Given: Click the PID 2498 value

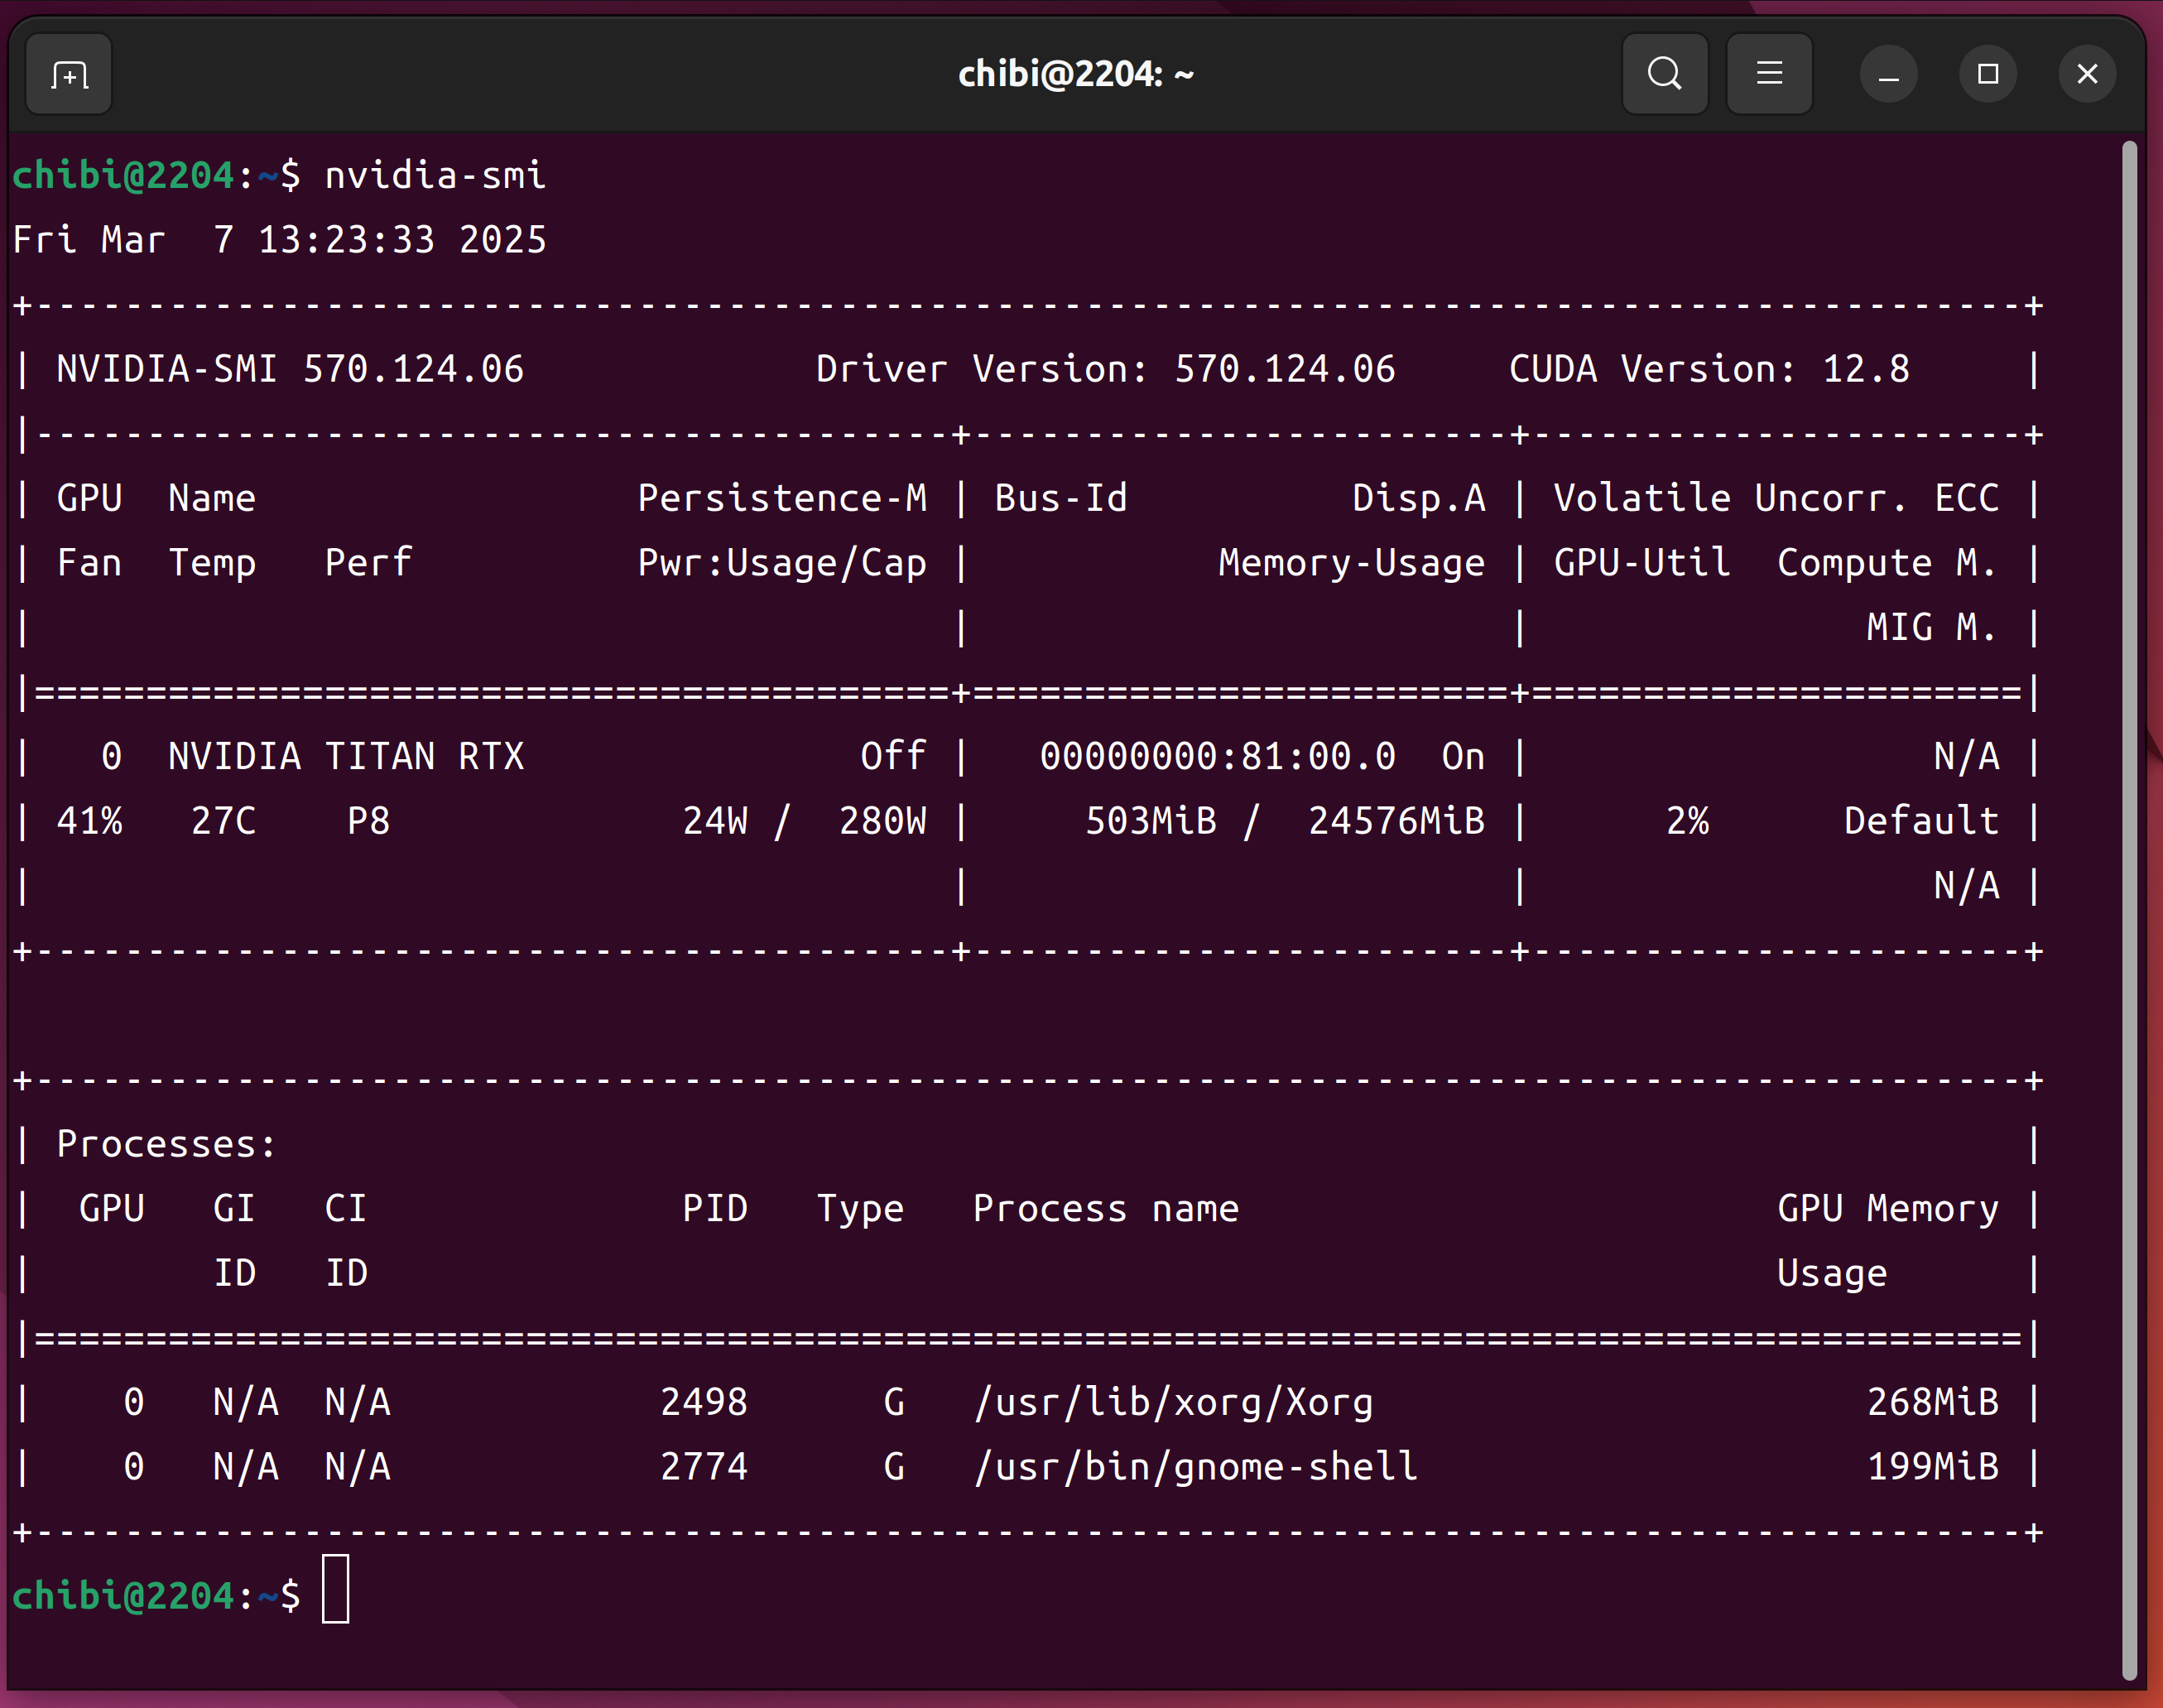Looking at the screenshot, I should pos(704,1402).
